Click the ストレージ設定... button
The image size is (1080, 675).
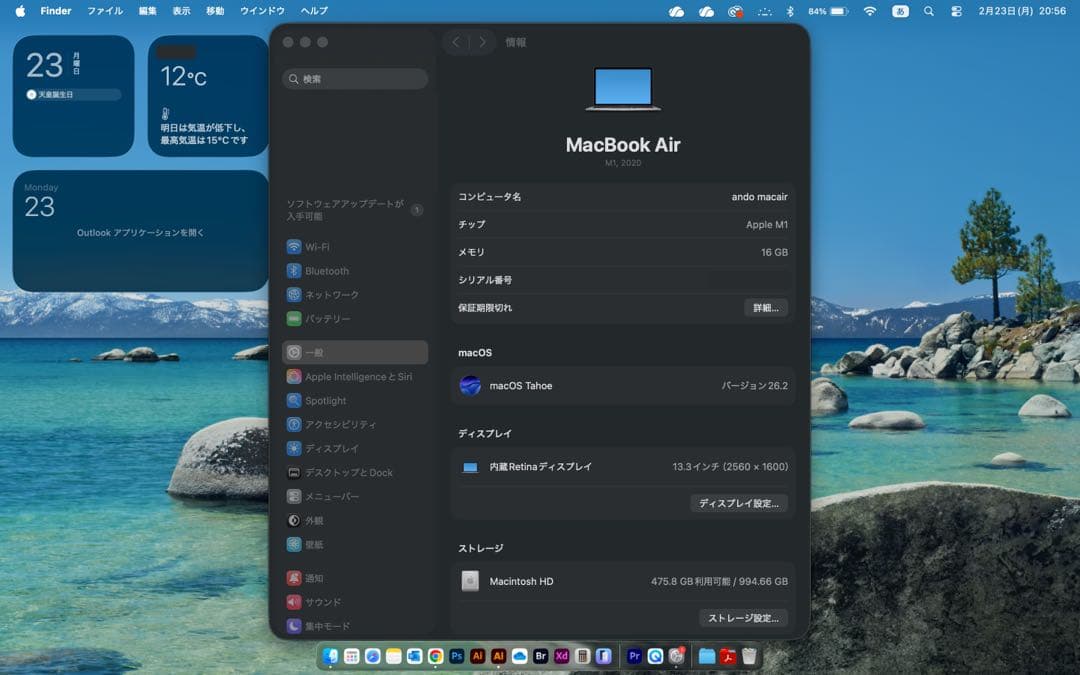(744, 618)
